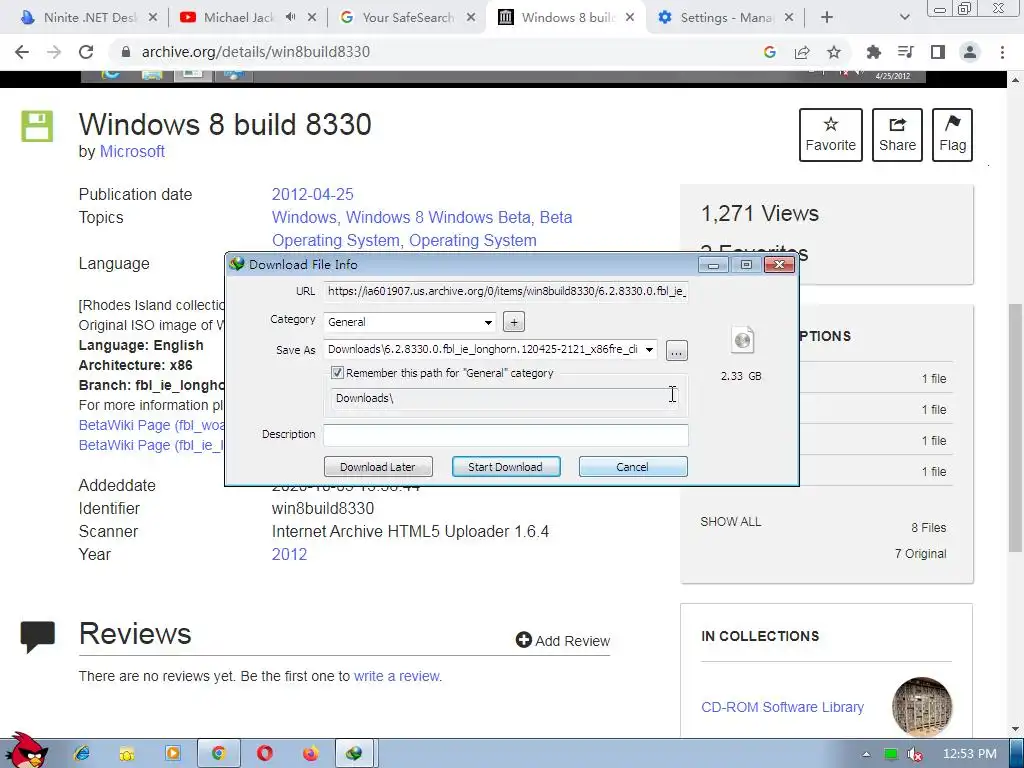Open file explorer folder on taskbar
Image resolution: width=1024 pixels, height=768 pixels.
[127, 754]
